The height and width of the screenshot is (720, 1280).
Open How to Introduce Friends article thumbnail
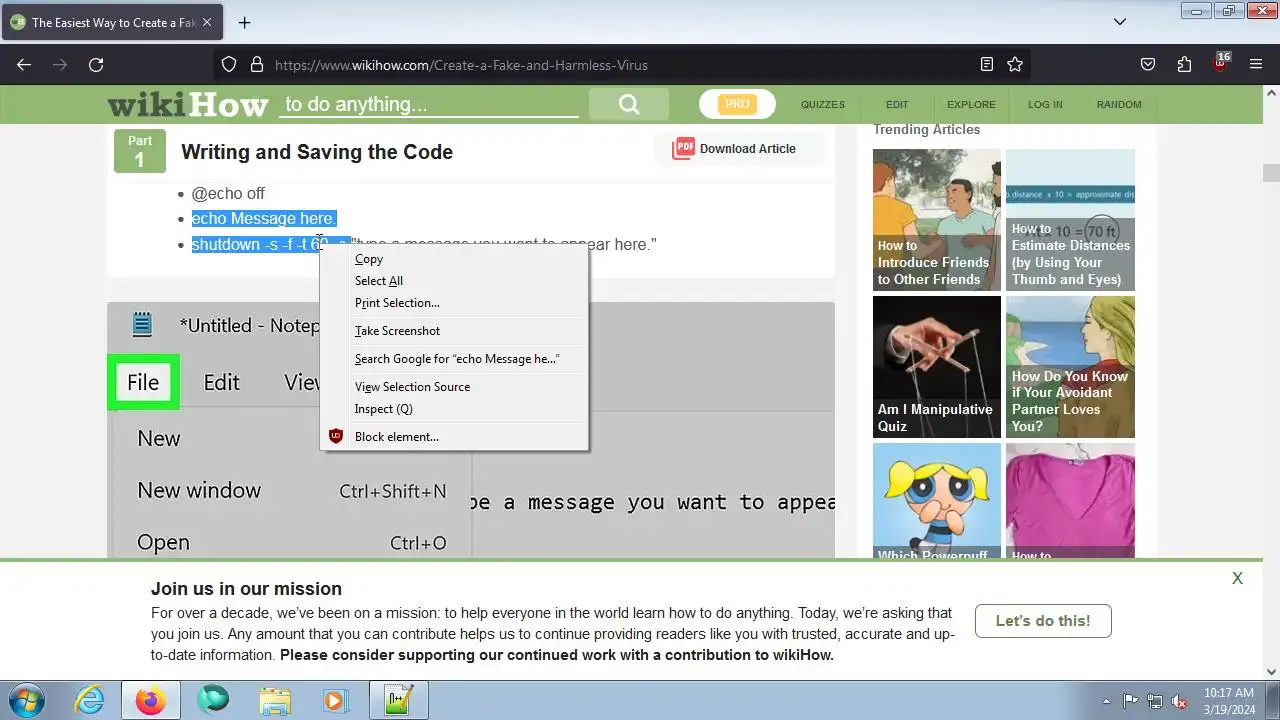click(x=937, y=220)
